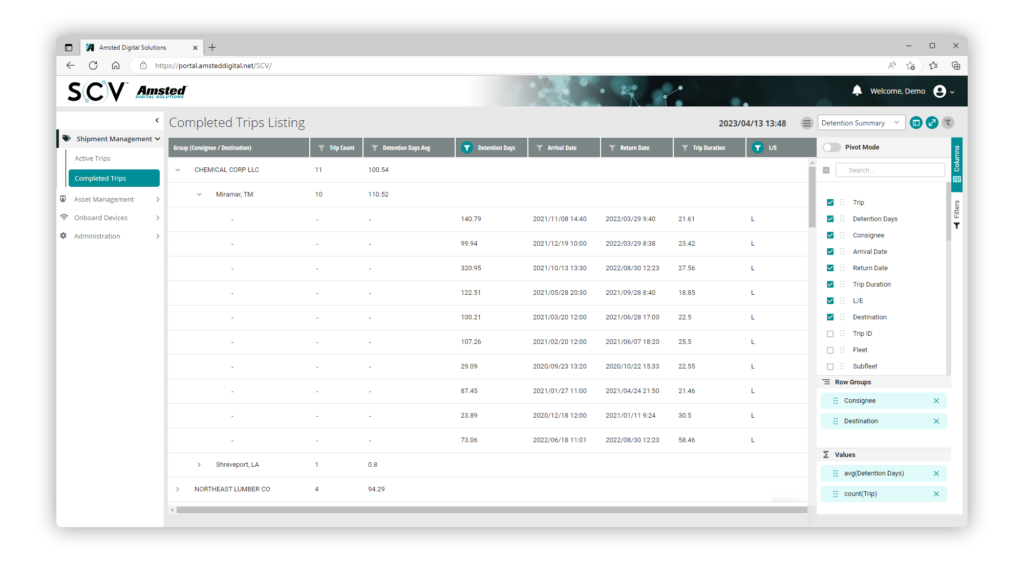Select Active Trips in sidebar
Image resolution: width=1024 pixels, height=563 pixels.
93,158
